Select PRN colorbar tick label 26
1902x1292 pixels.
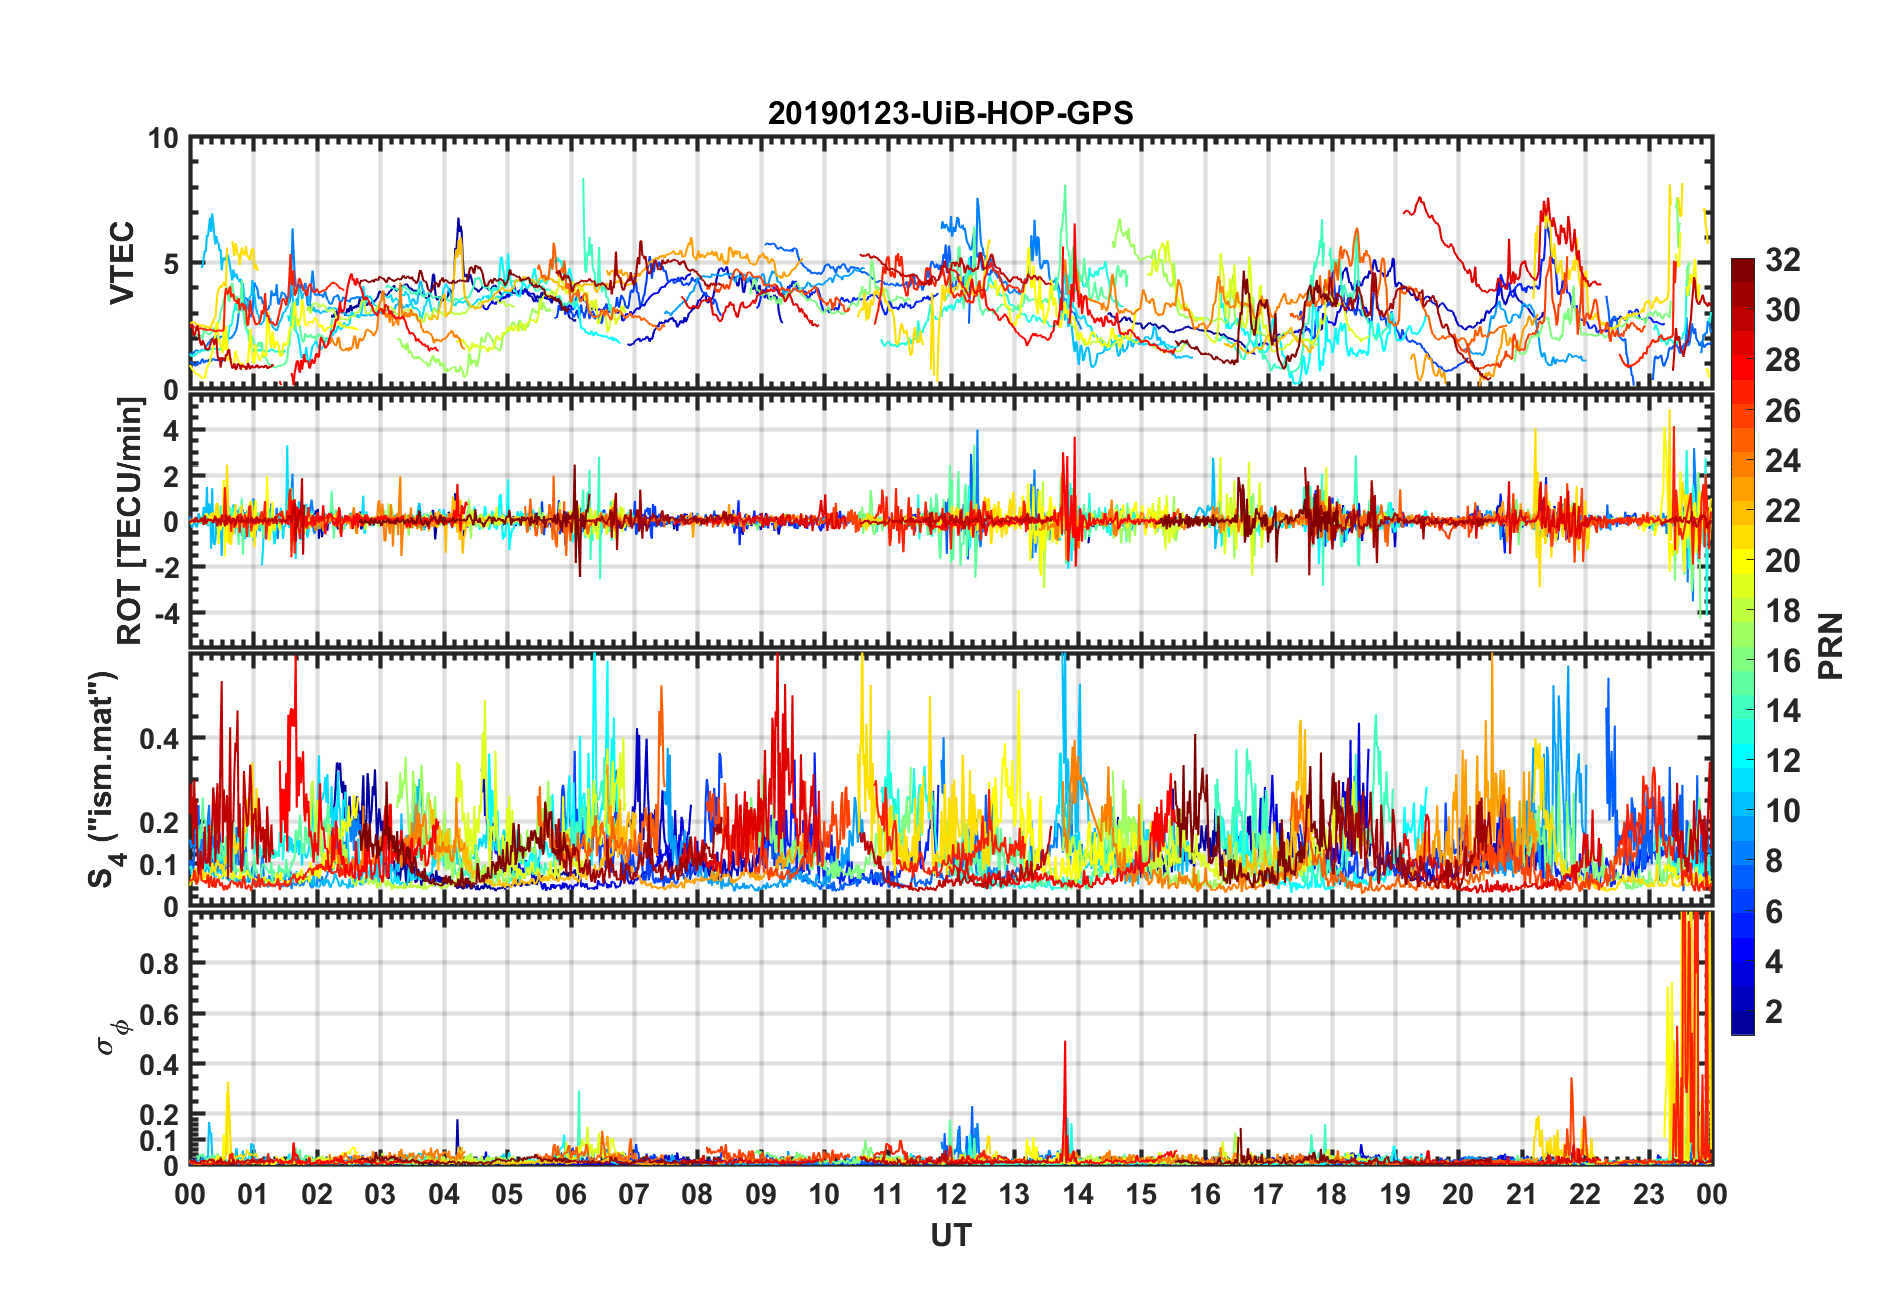(1782, 410)
